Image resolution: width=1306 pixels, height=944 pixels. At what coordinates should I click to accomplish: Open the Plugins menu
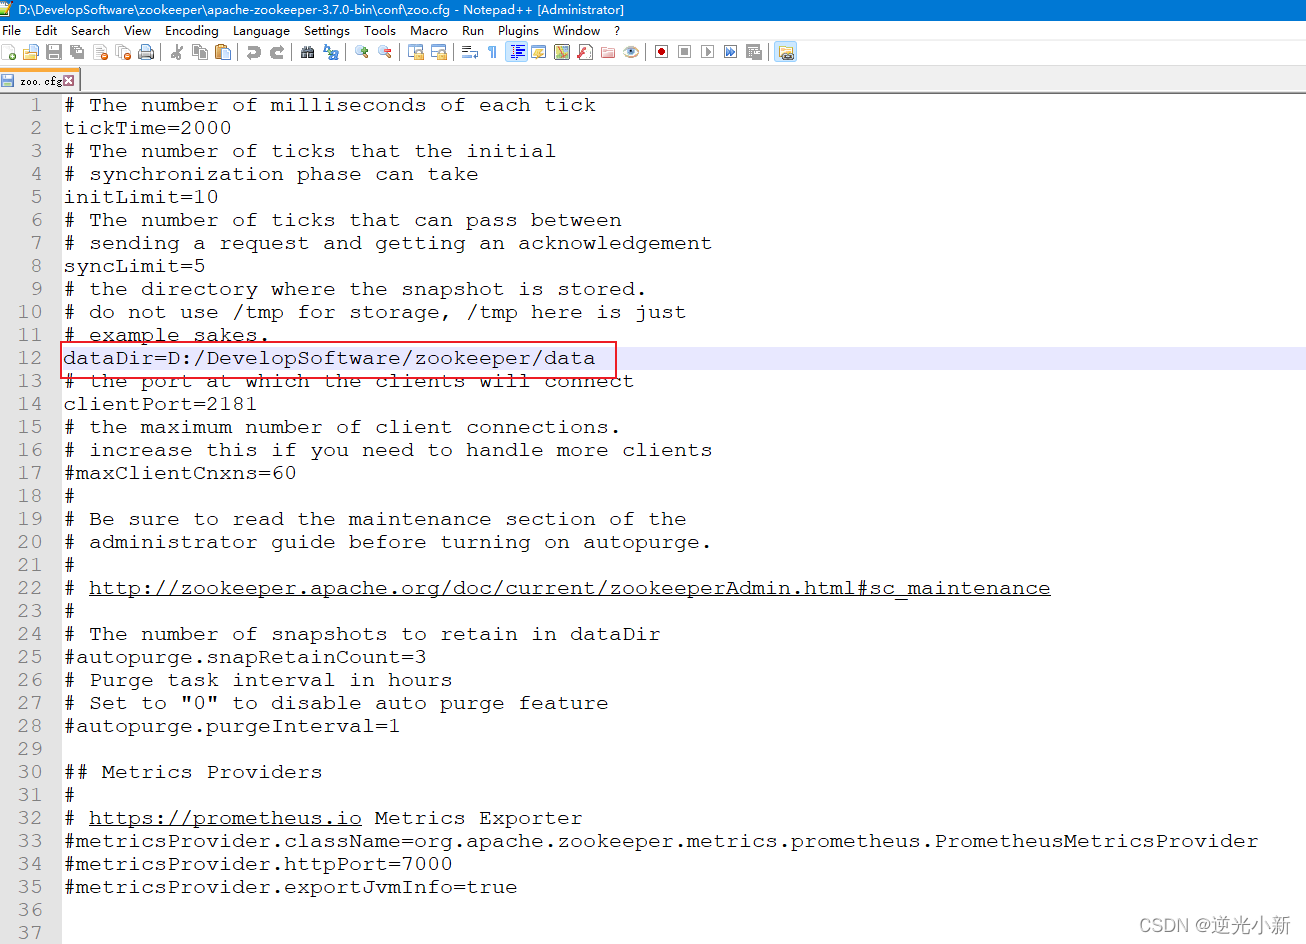point(518,30)
